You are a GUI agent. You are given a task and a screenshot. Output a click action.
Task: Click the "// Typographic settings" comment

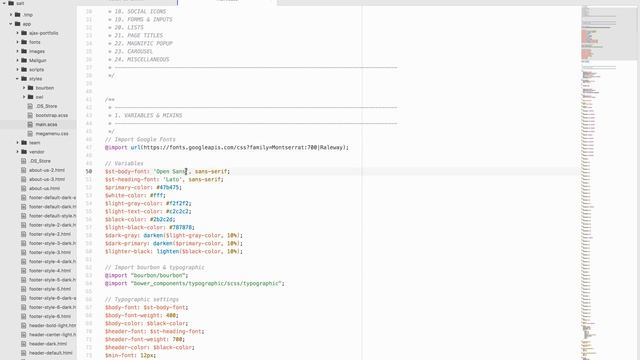click(x=142, y=299)
